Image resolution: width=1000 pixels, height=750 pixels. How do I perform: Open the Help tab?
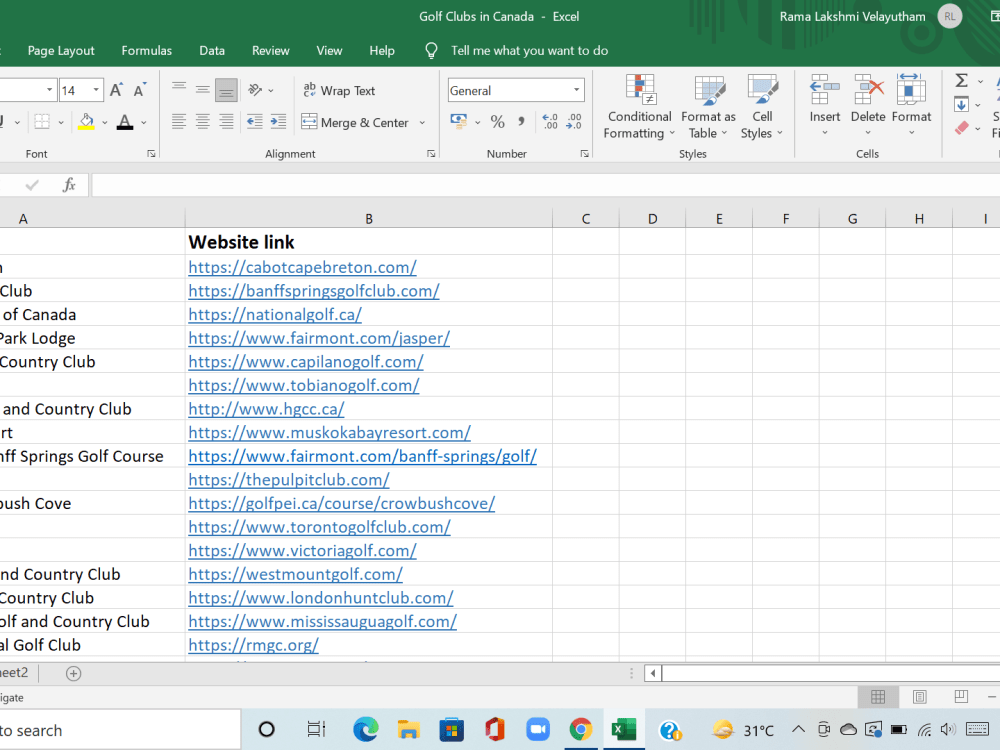point(381,50)
